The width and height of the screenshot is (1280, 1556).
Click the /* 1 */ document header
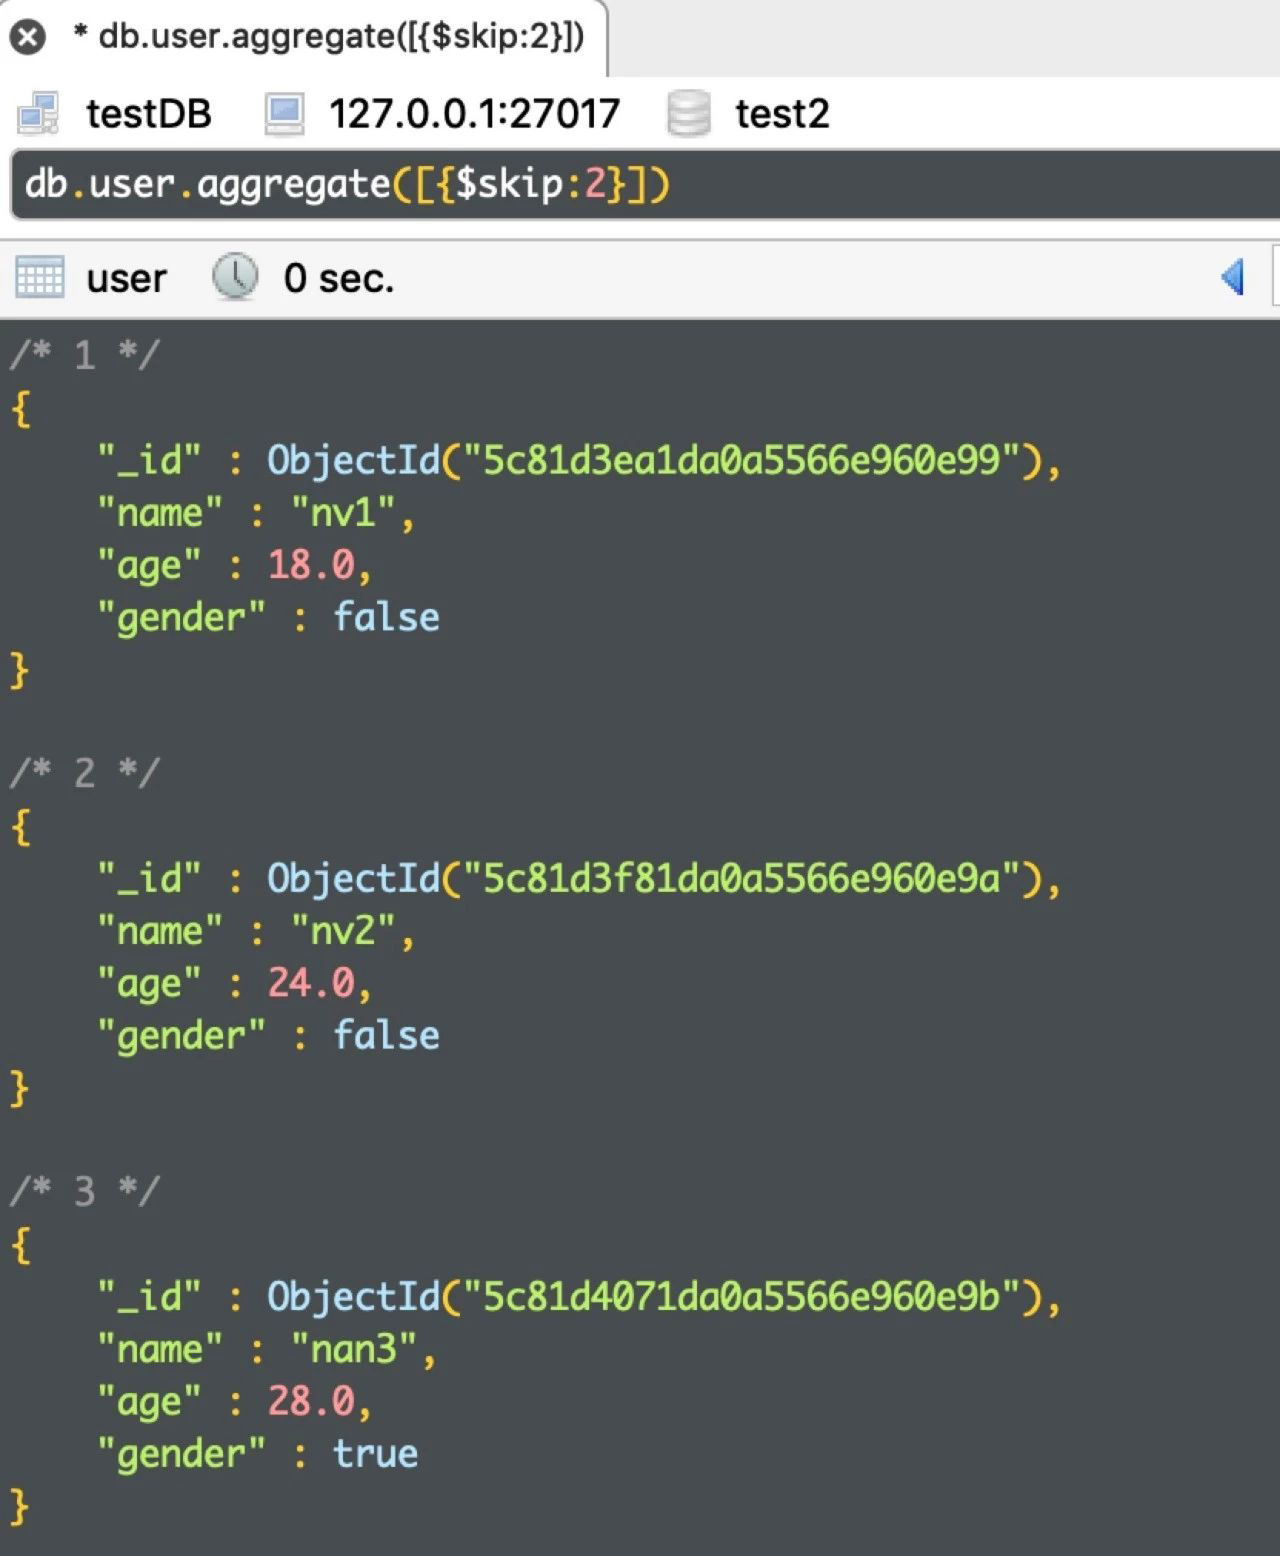coord(84,355)
